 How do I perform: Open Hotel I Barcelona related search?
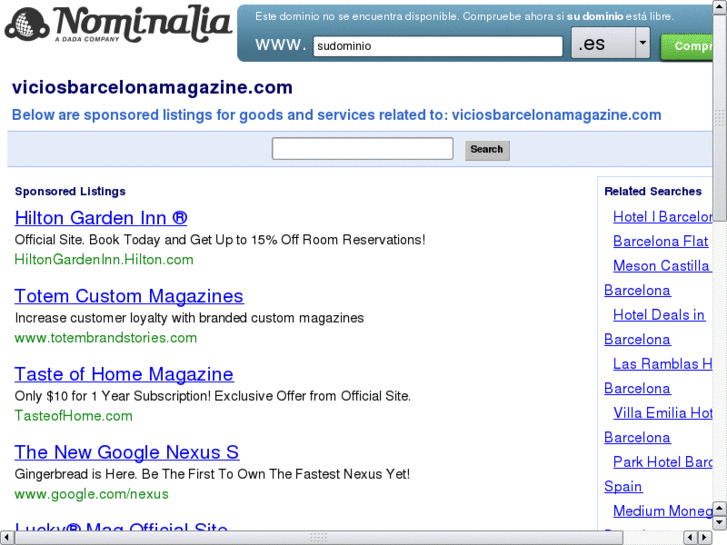pos(662,217)
